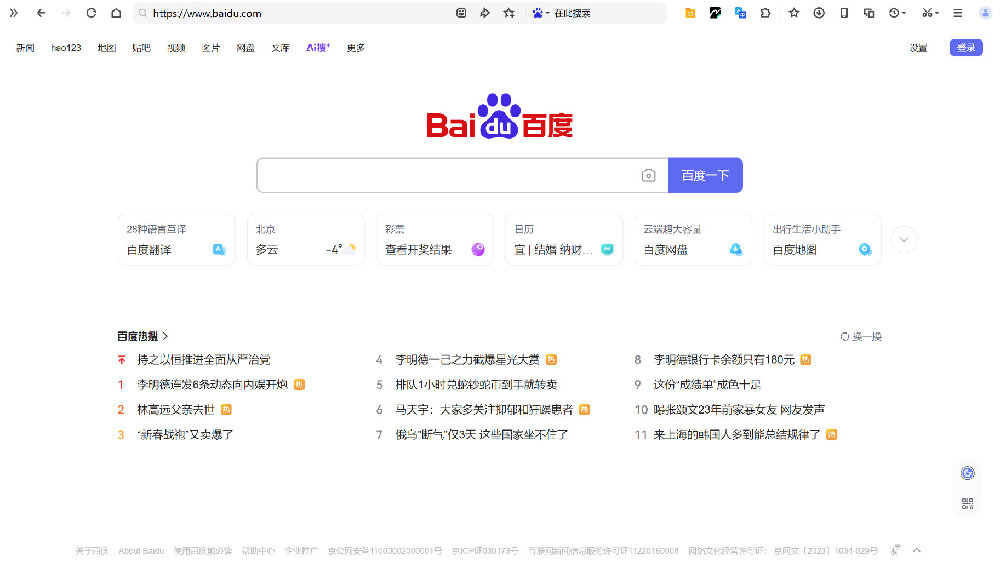Viewport: 1000px width, 562px height.
Task: Expand the sidebar double-chevron icon
Action: click(13, 13)
